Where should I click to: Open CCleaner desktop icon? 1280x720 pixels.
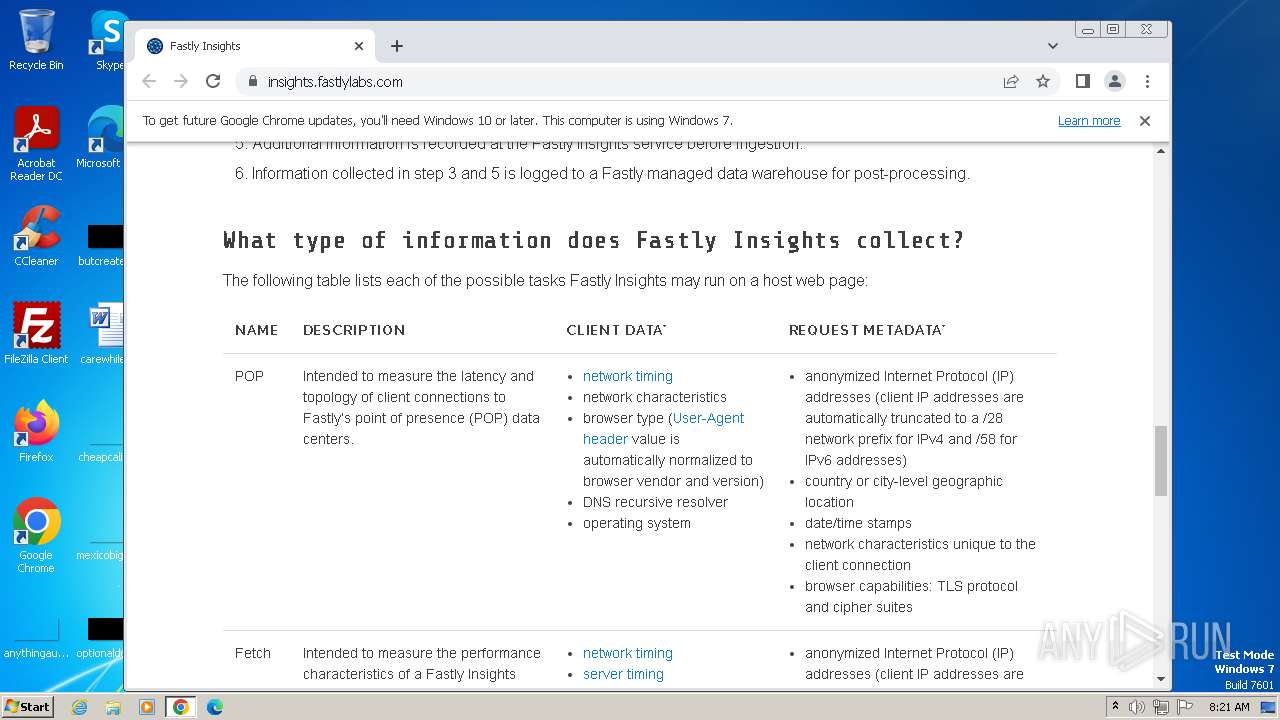click(36, 237)
